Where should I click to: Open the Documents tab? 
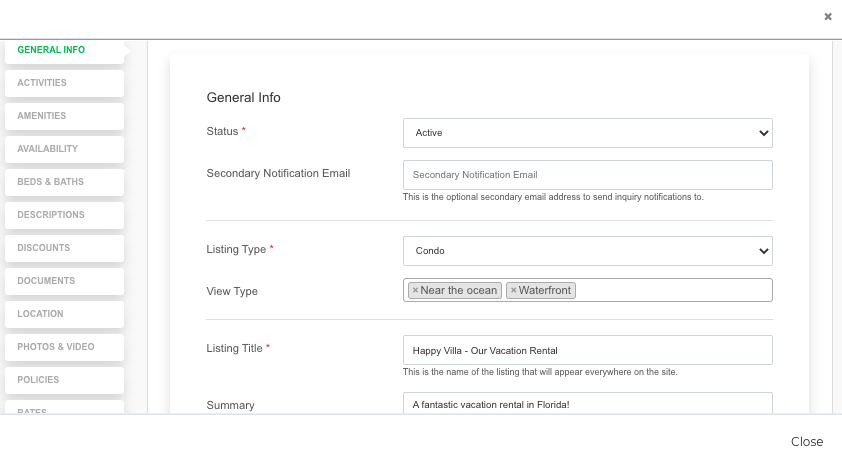(x=64, y=281)
